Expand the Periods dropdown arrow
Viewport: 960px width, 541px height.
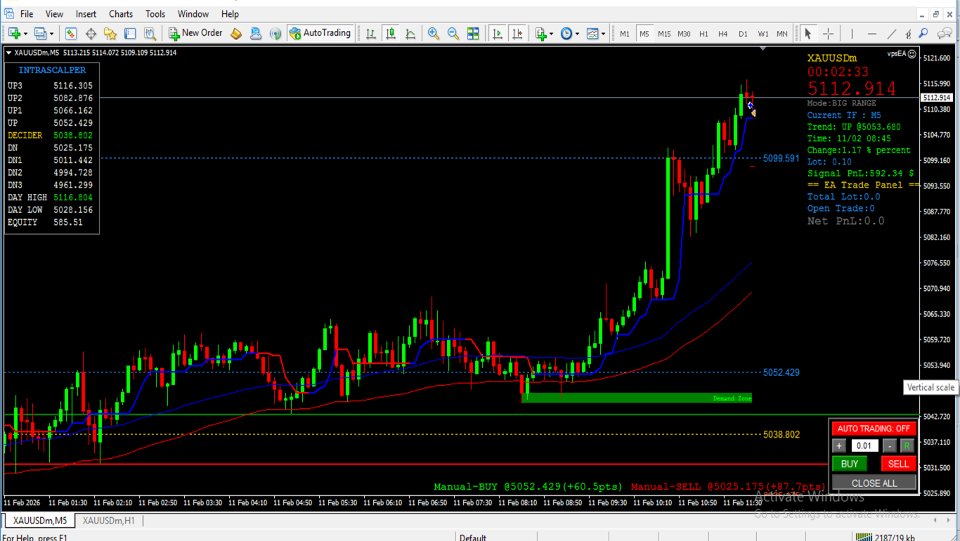[577, 34]
